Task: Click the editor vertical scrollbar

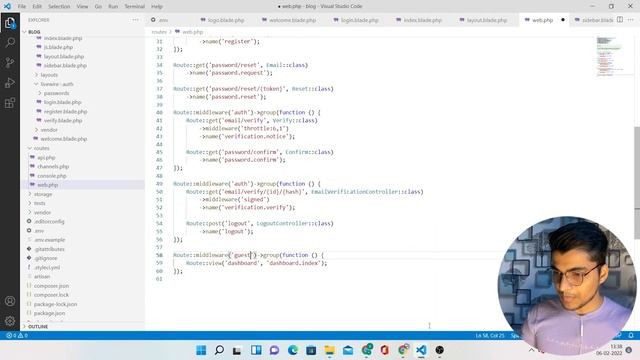Action: tap(637, 183)
